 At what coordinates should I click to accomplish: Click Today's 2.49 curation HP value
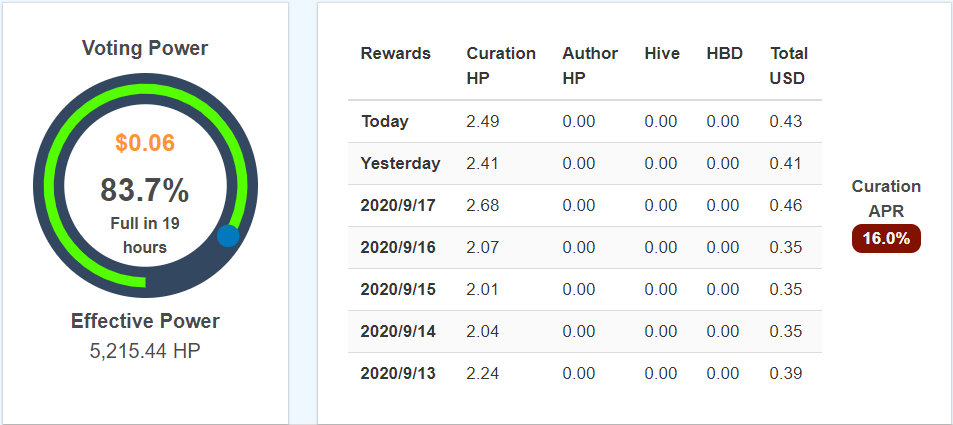(x=482, y=121)
